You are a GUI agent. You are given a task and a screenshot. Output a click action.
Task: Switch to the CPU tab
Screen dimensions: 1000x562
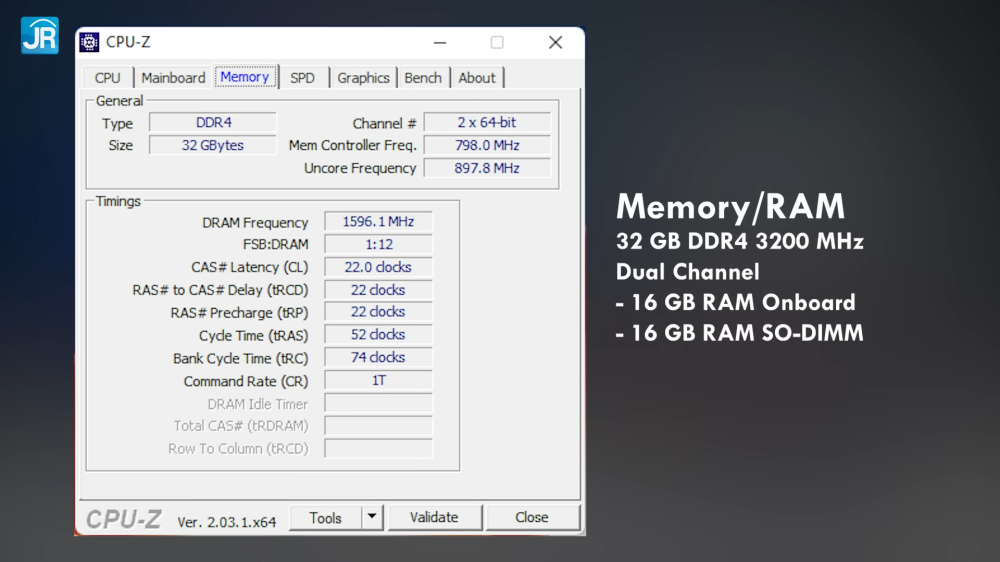coord(107,78)
